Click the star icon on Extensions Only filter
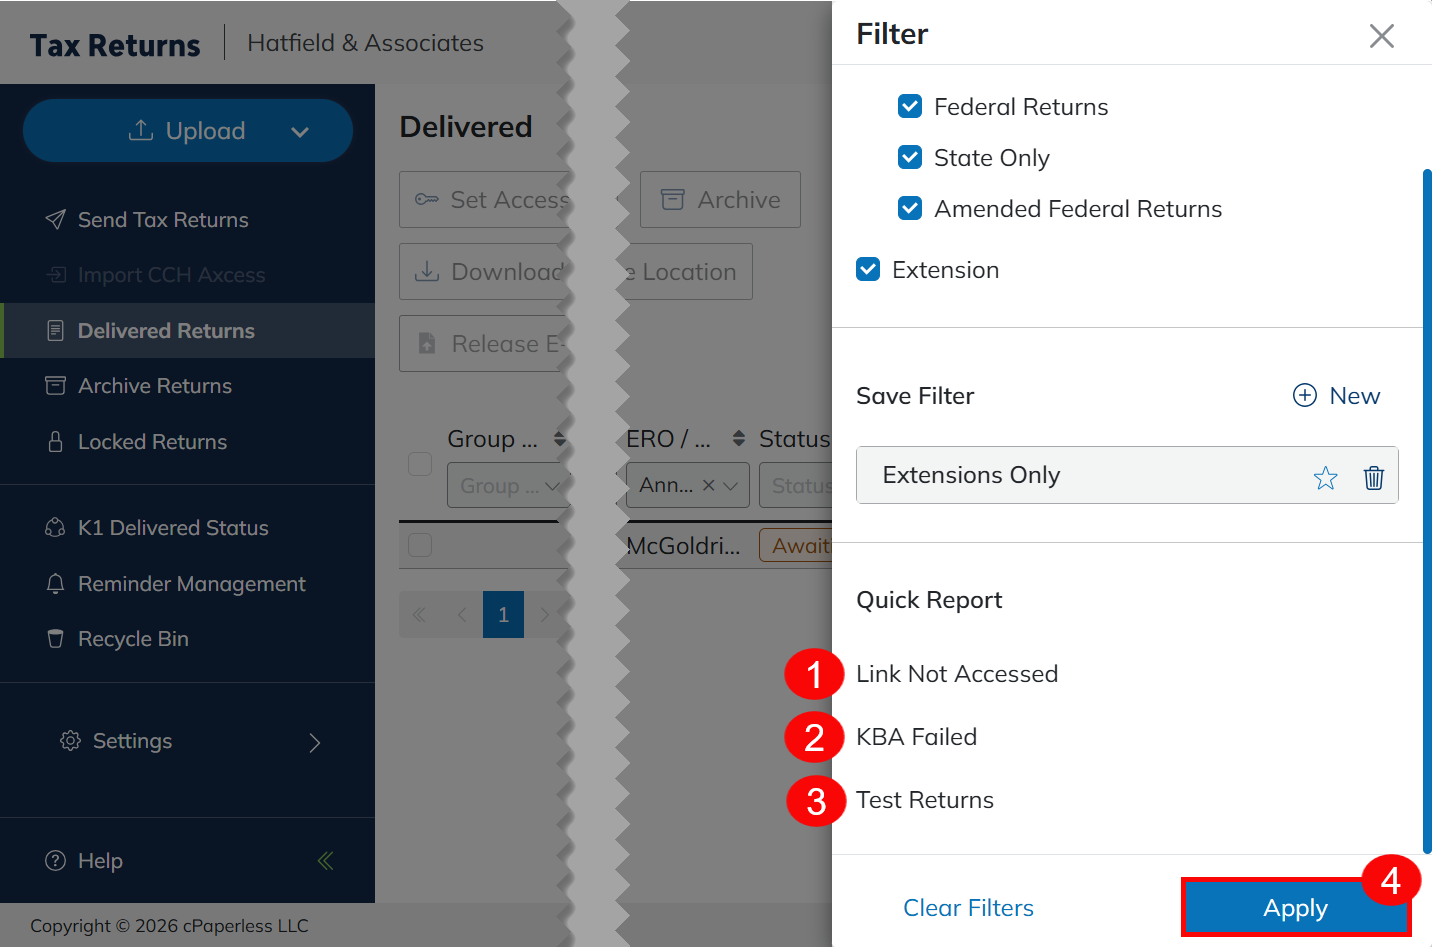This screenshot has height=947, width=1432. (x=1325, y=478)
